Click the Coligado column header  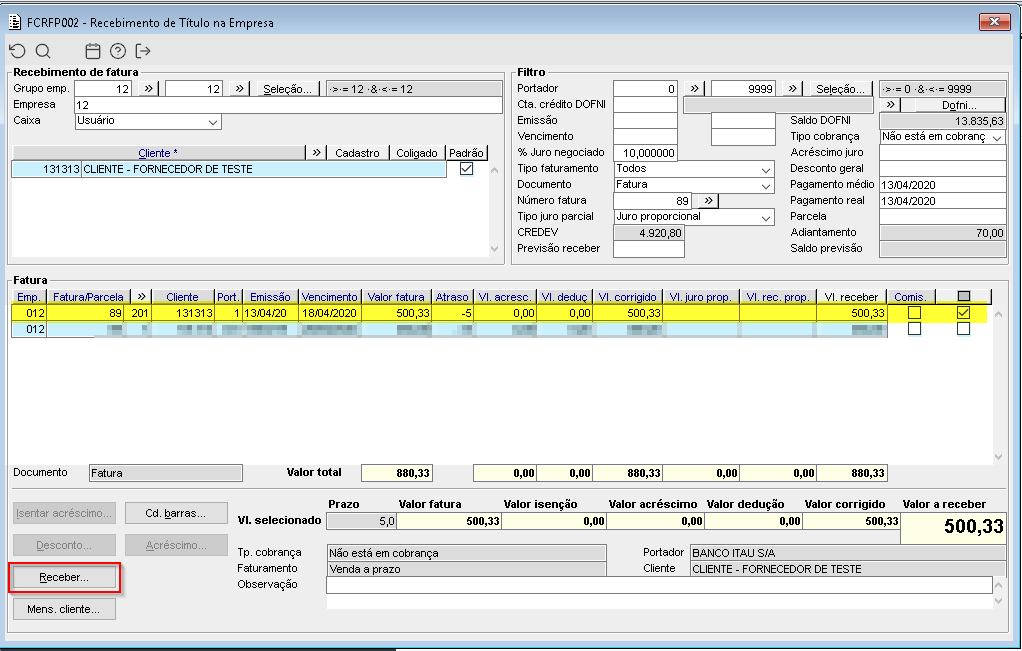tap(416, 153)
